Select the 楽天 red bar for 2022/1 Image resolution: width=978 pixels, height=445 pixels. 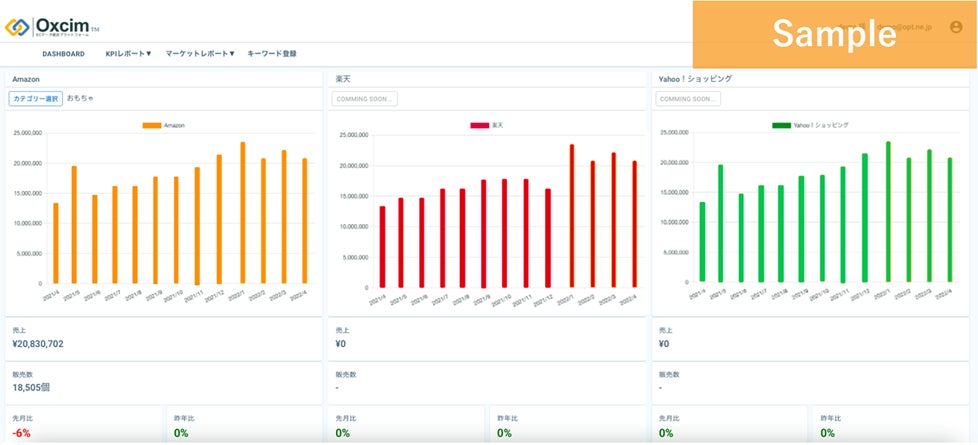pyautogui.click(x=571, y=216)
